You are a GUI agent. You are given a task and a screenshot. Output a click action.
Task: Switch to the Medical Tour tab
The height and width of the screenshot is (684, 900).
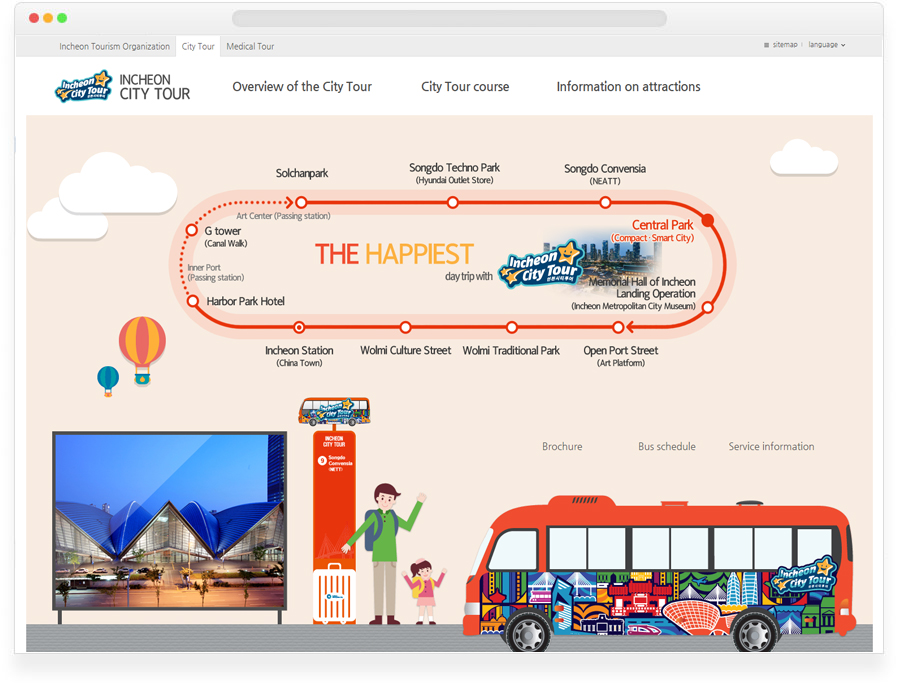point(250,46)
